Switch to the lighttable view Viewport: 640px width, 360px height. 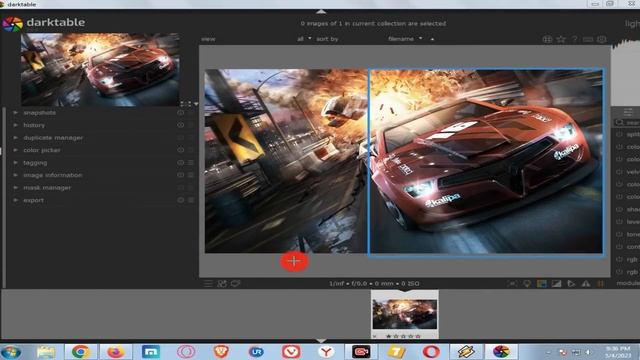(632, 23)
